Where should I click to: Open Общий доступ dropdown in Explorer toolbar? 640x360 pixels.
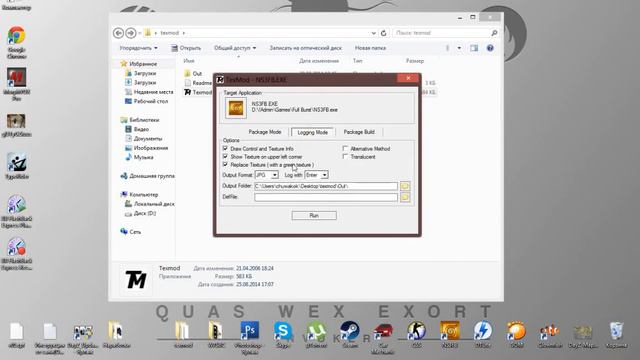(235, 48)
